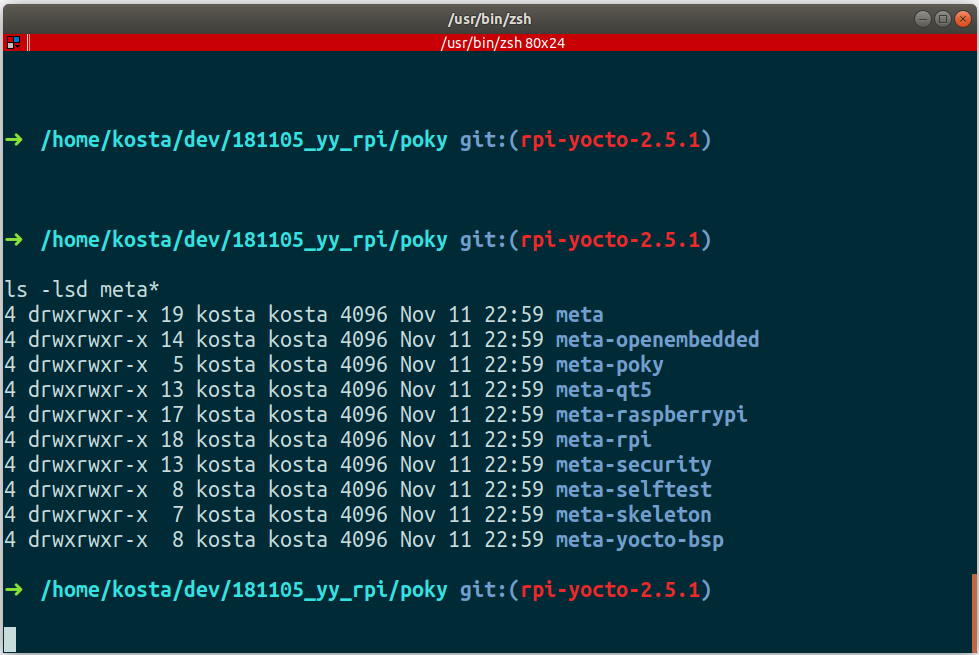Click the green prompt arrow at the bottom
979x655 pixels.
[14, 590]
